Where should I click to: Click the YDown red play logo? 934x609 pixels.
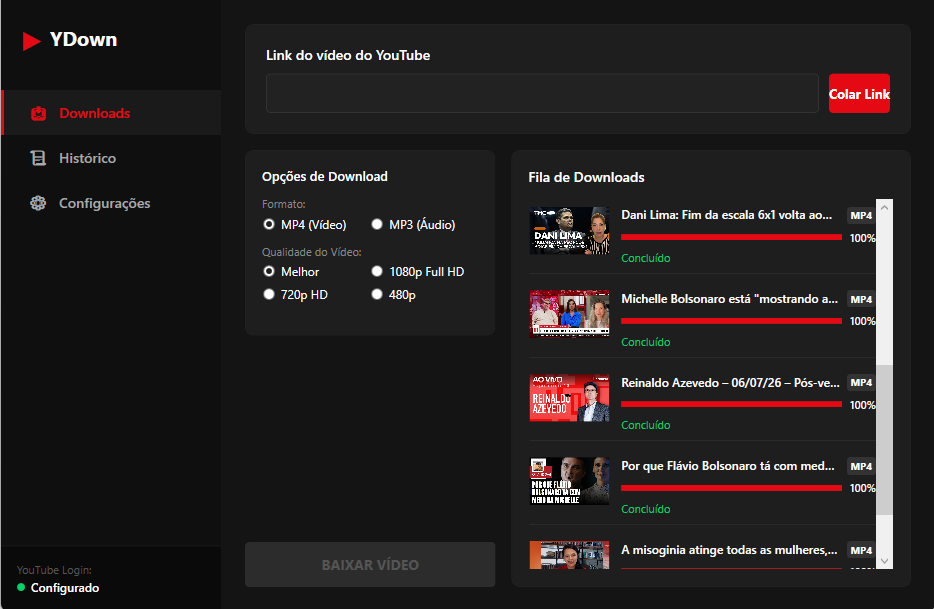coord(31,41)
